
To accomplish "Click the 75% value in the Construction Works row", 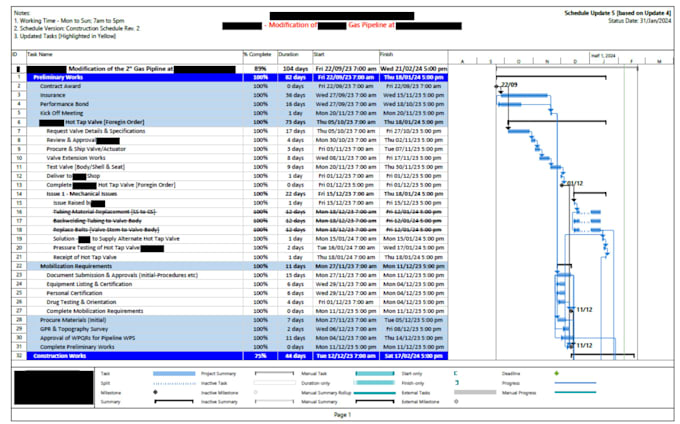I will pyautogui.click(x=260, y=356).
